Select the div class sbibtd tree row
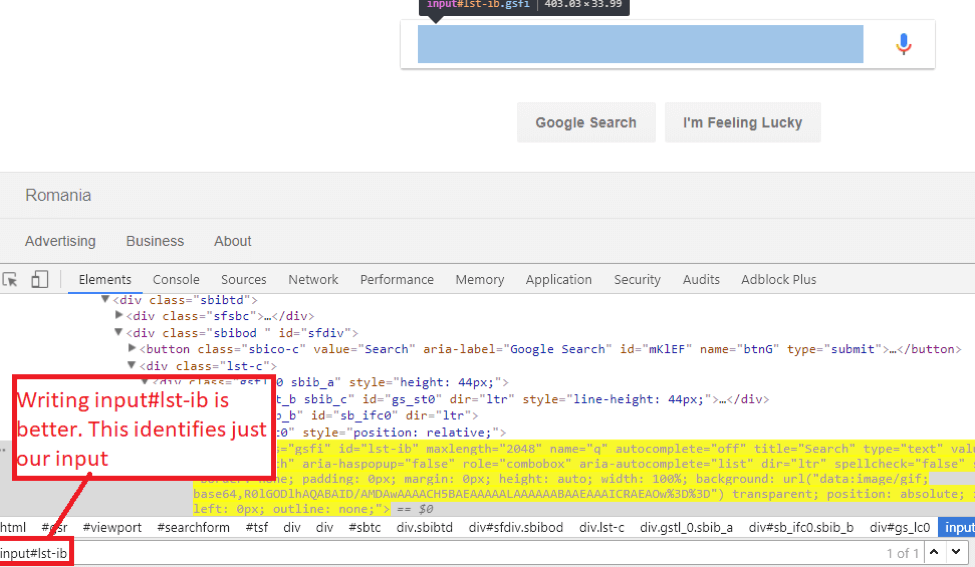The width and height of the screenshot is (975, 567). (185, 300)
